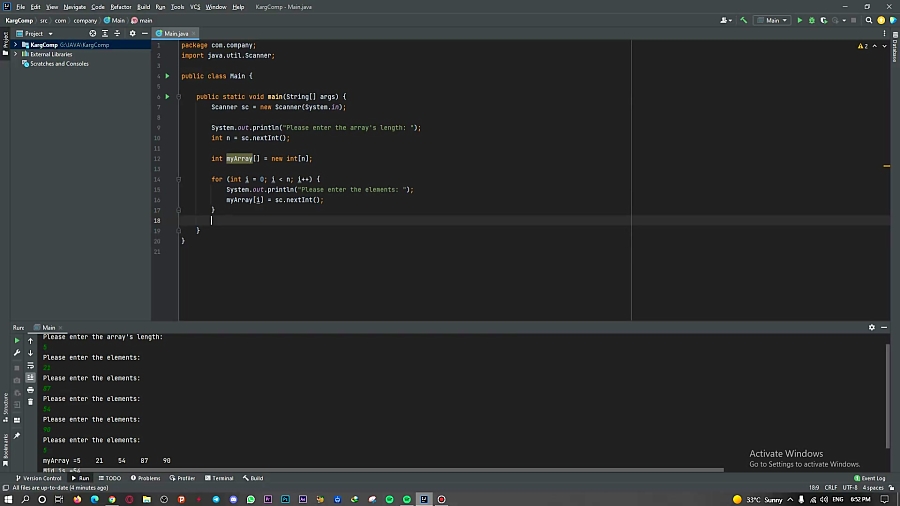Viewport: 900px width, 506px height.
Task: Rerun Main from the Run panel
Action: pyautogui.click(x=17, y=341)
